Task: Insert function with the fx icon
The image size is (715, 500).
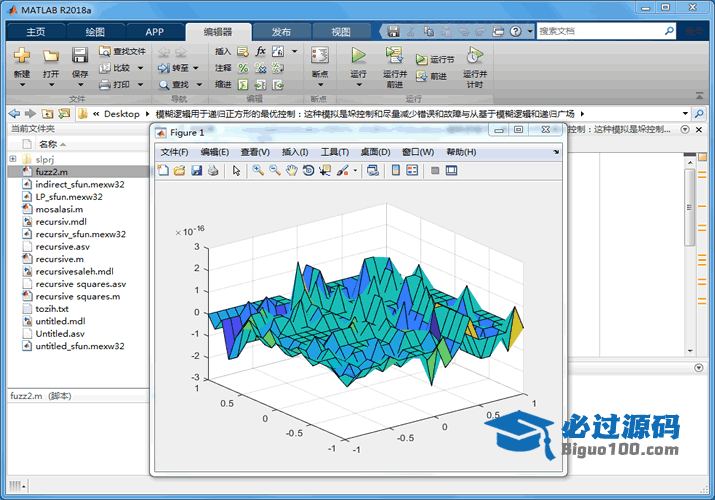Action: [260, 51]
